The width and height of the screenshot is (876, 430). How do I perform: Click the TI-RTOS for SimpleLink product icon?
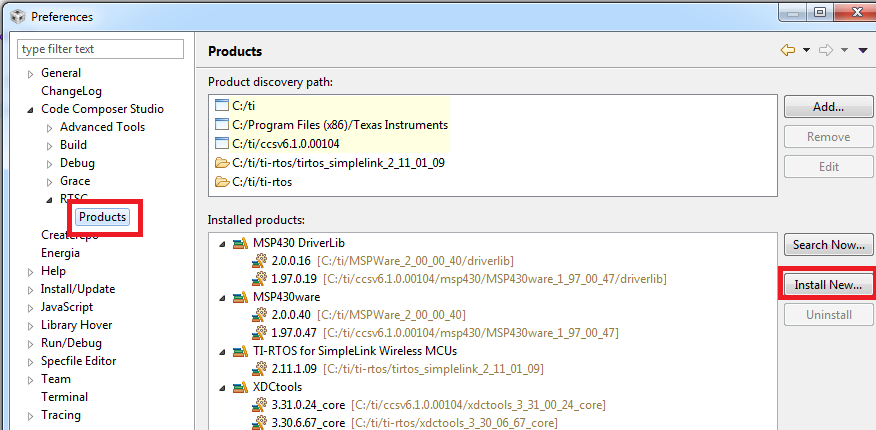[x=240, y=351]
